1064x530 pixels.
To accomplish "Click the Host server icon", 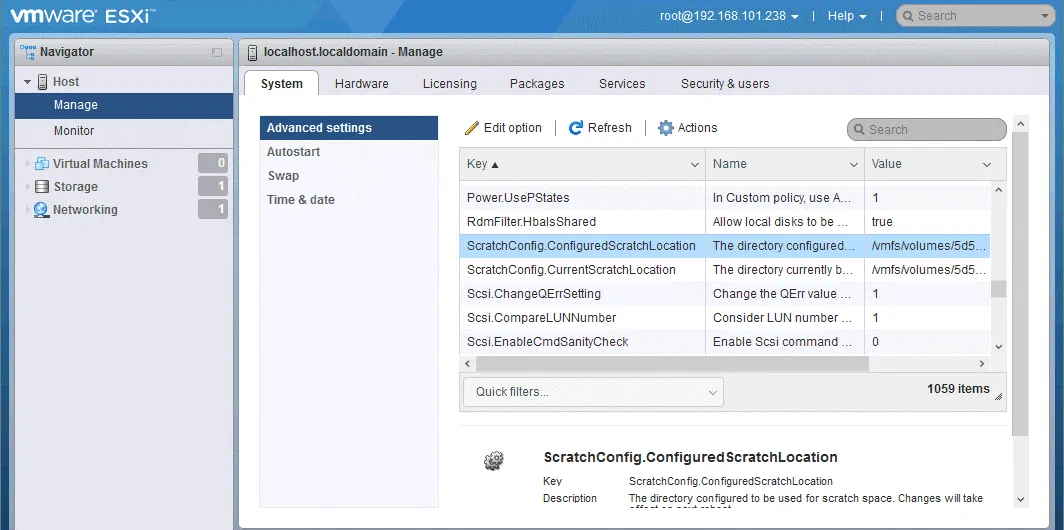I will 42,82.
